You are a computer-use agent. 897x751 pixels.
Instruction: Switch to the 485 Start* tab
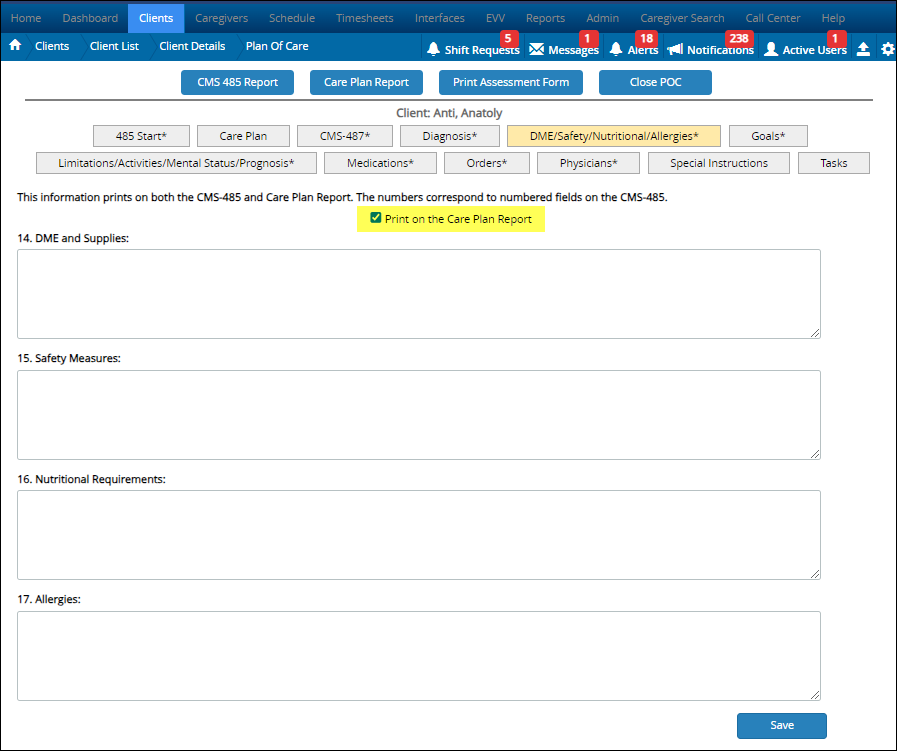pos(141,136)
